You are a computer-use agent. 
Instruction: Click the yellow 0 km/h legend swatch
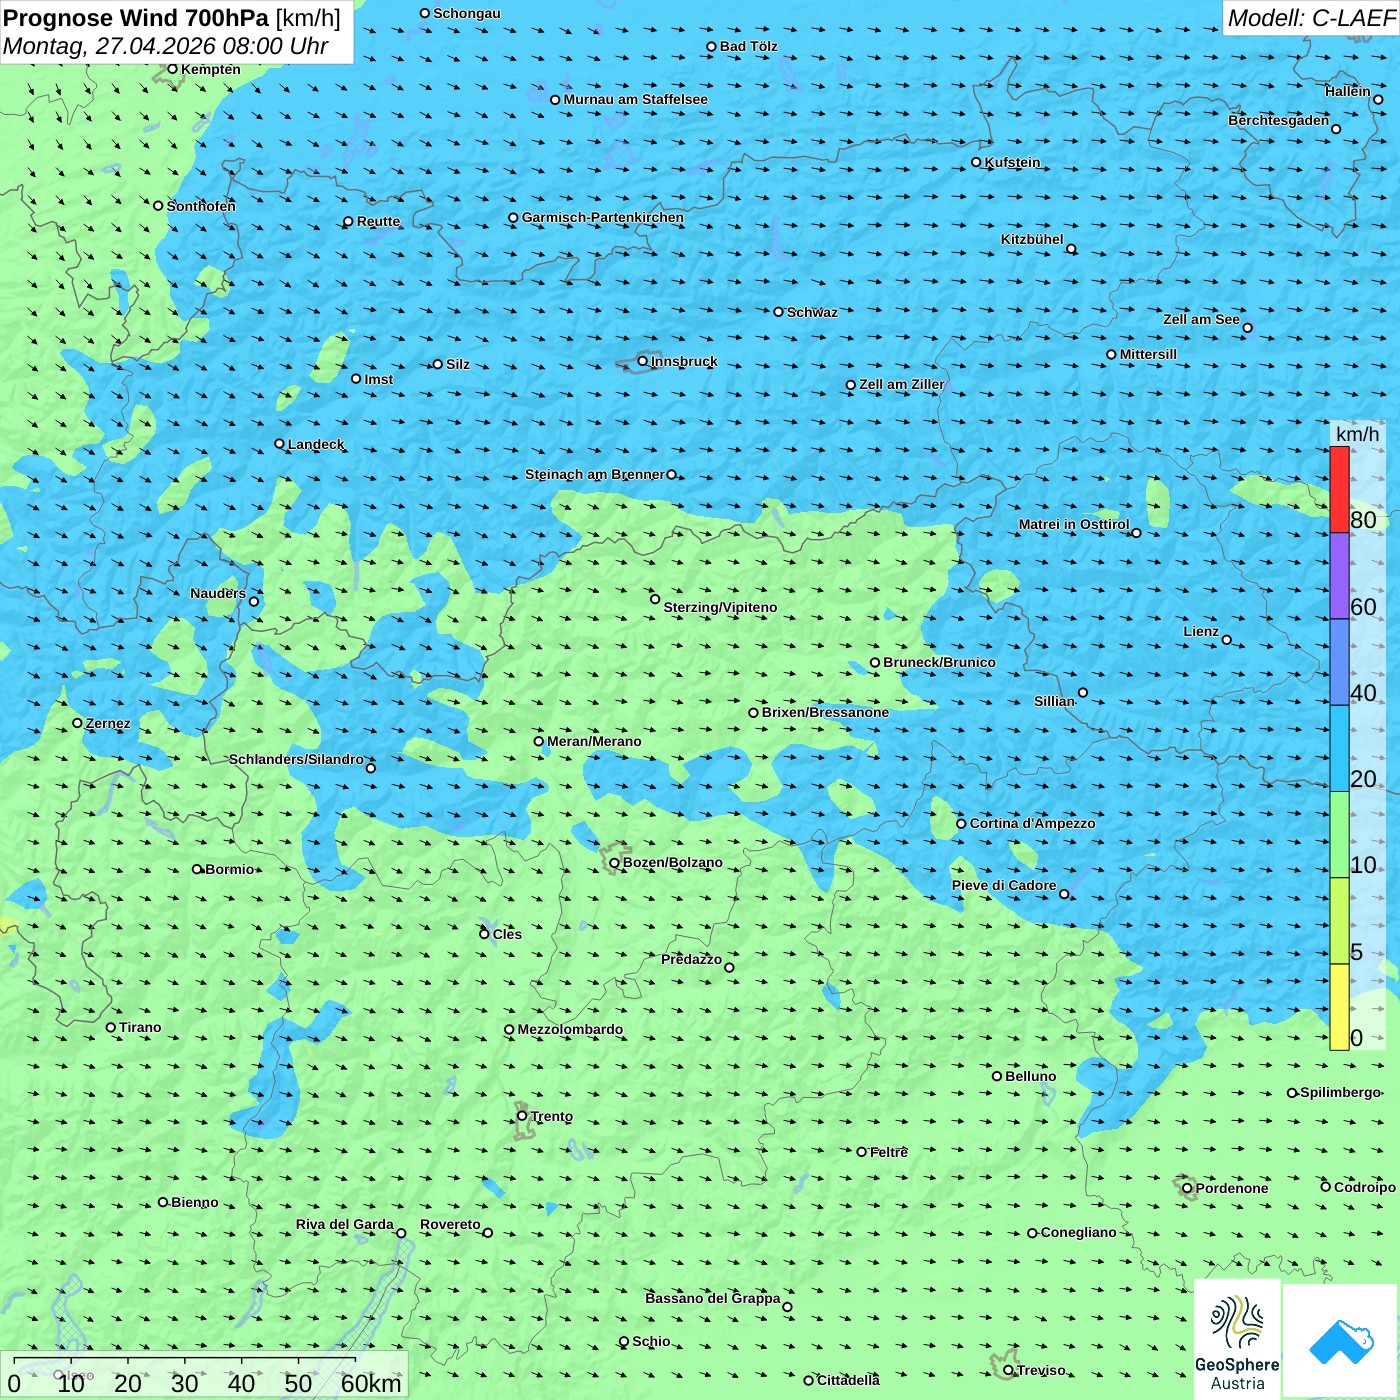(x=1339, y=1007)
